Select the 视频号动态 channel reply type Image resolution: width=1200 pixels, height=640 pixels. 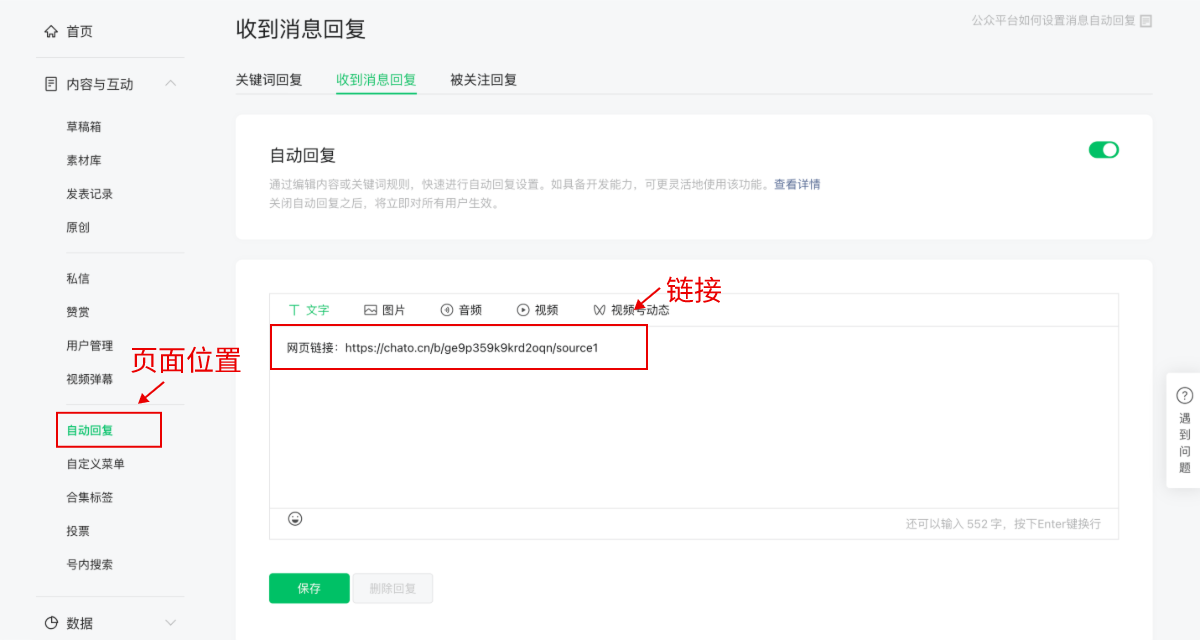(x=631, y=310)
